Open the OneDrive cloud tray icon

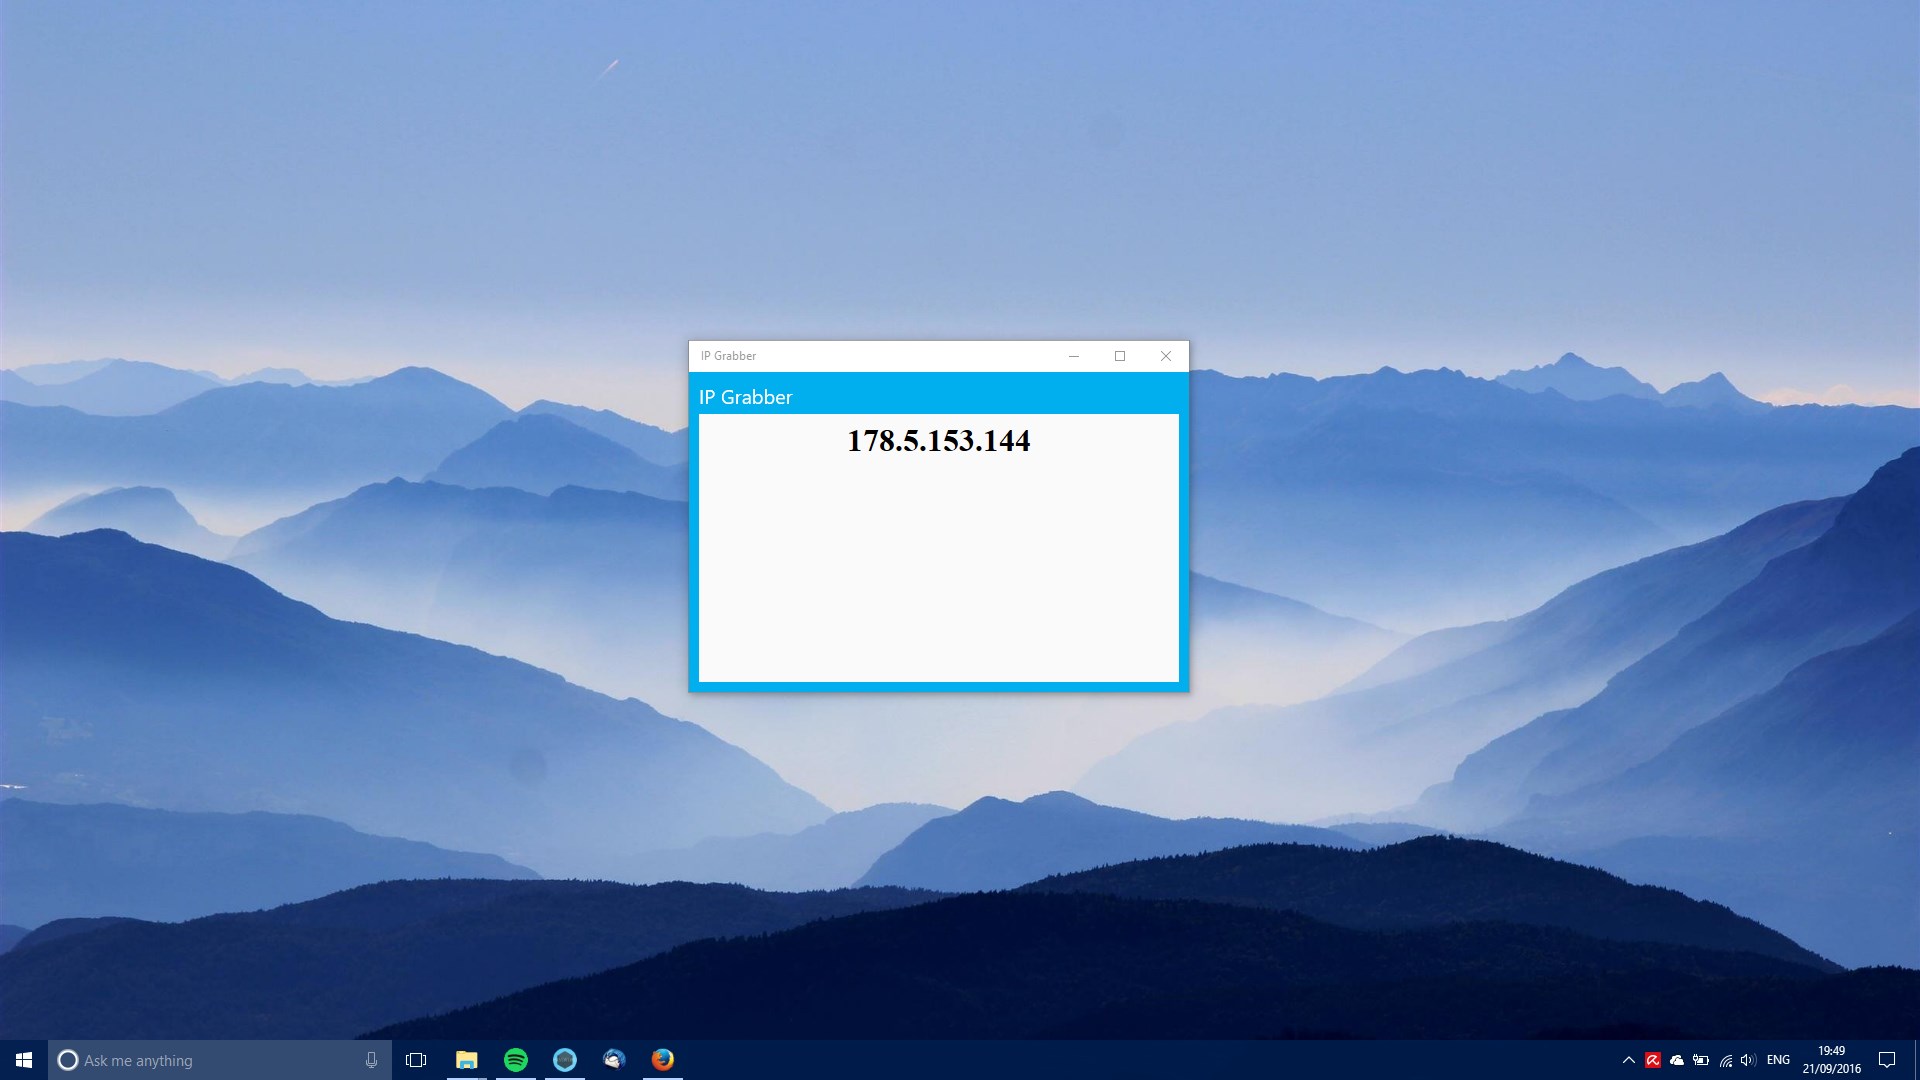pyautogui.click(x=1677, y=1060)
